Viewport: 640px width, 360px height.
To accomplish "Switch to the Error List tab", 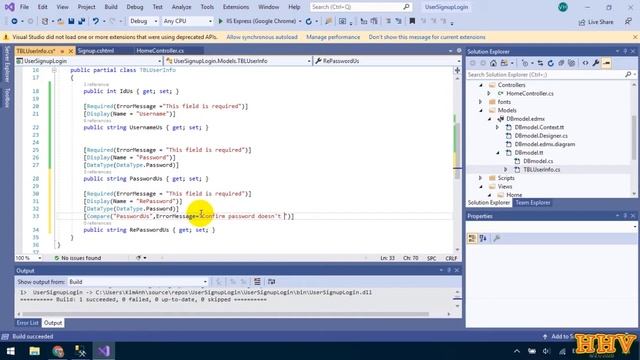I will 27,323.
